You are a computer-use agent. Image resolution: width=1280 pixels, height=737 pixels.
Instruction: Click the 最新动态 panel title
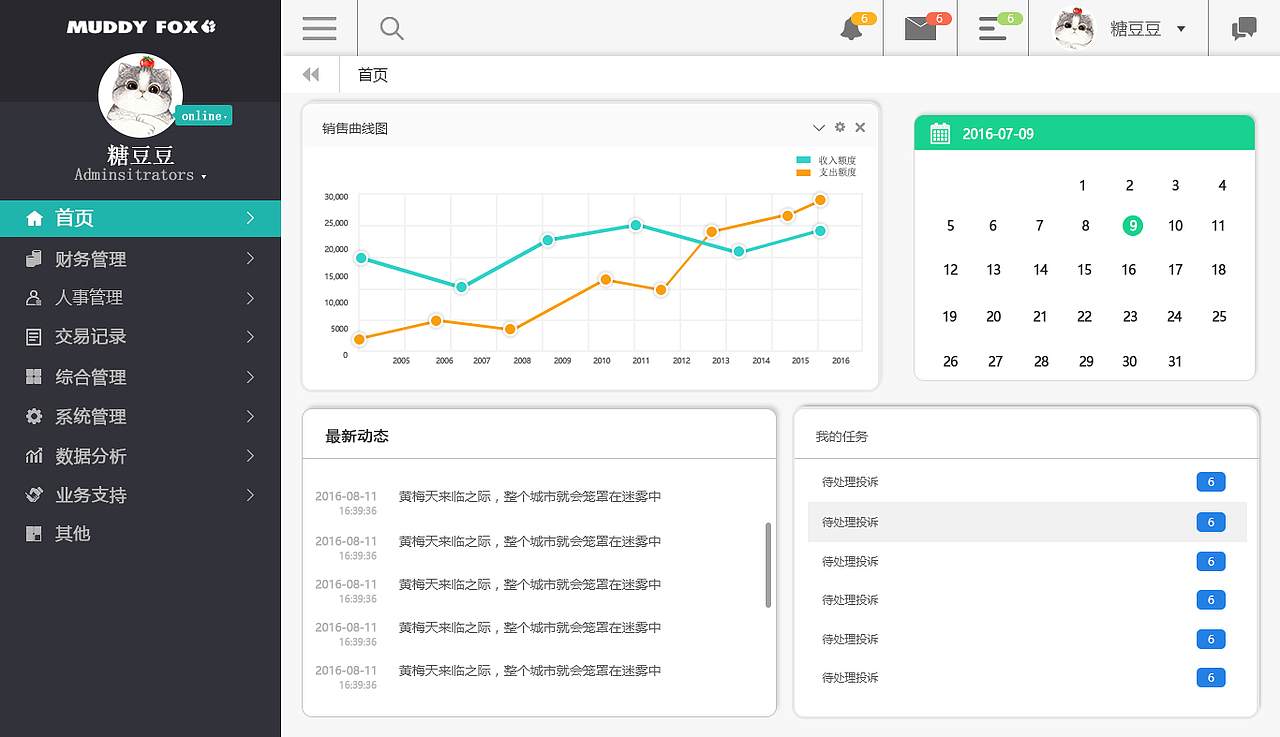357,436
